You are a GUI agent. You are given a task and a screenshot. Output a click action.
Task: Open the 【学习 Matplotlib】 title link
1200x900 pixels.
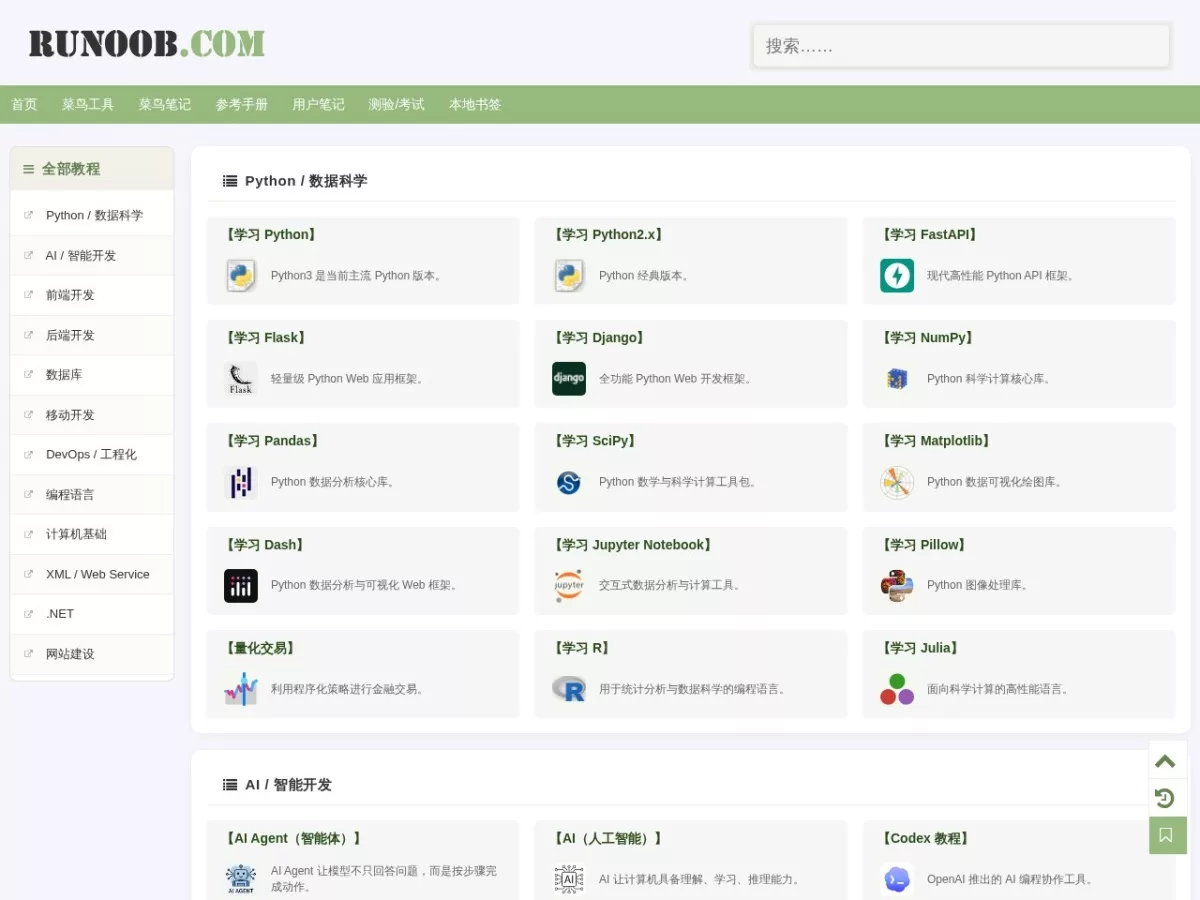[936, 441]
